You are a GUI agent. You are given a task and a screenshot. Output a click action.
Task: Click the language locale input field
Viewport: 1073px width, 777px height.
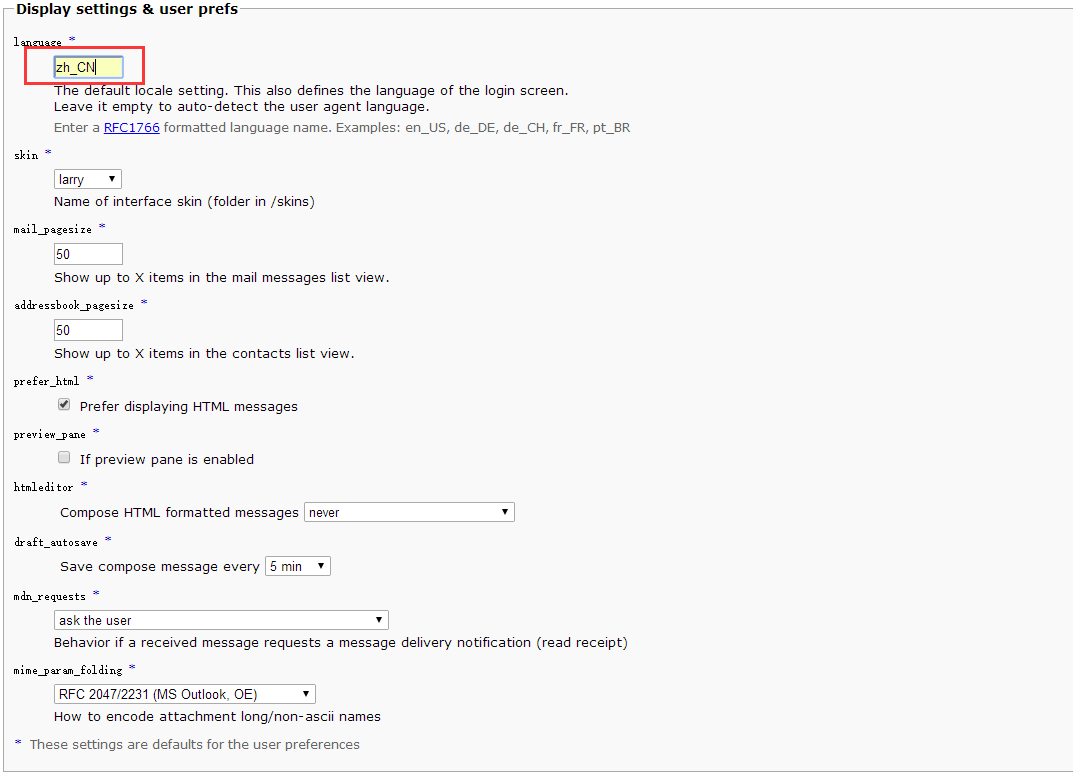click(88, 67)
